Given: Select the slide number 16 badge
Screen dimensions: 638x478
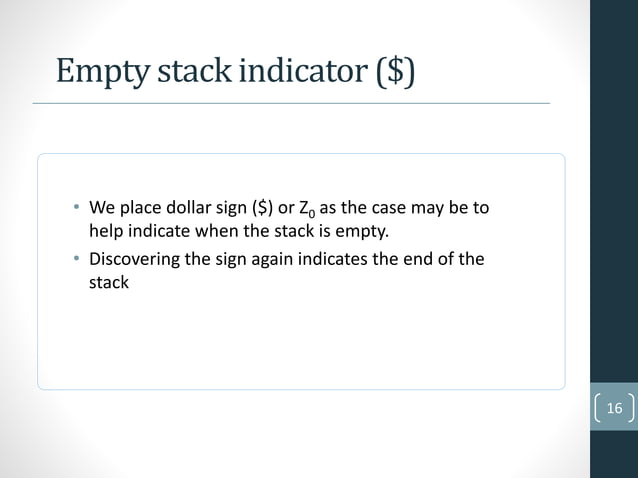Looking at the screenshot, I should click(x=614, y=407).
